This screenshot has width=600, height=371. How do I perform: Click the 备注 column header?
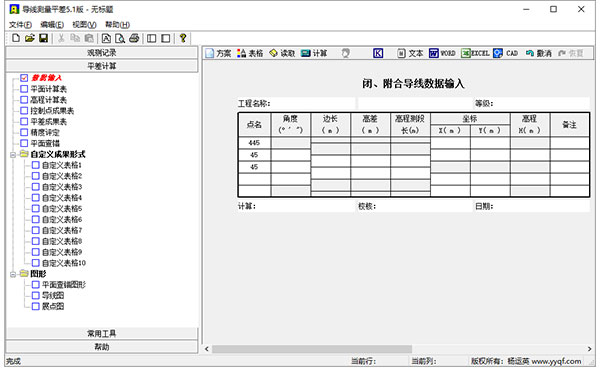pos(570,125)
